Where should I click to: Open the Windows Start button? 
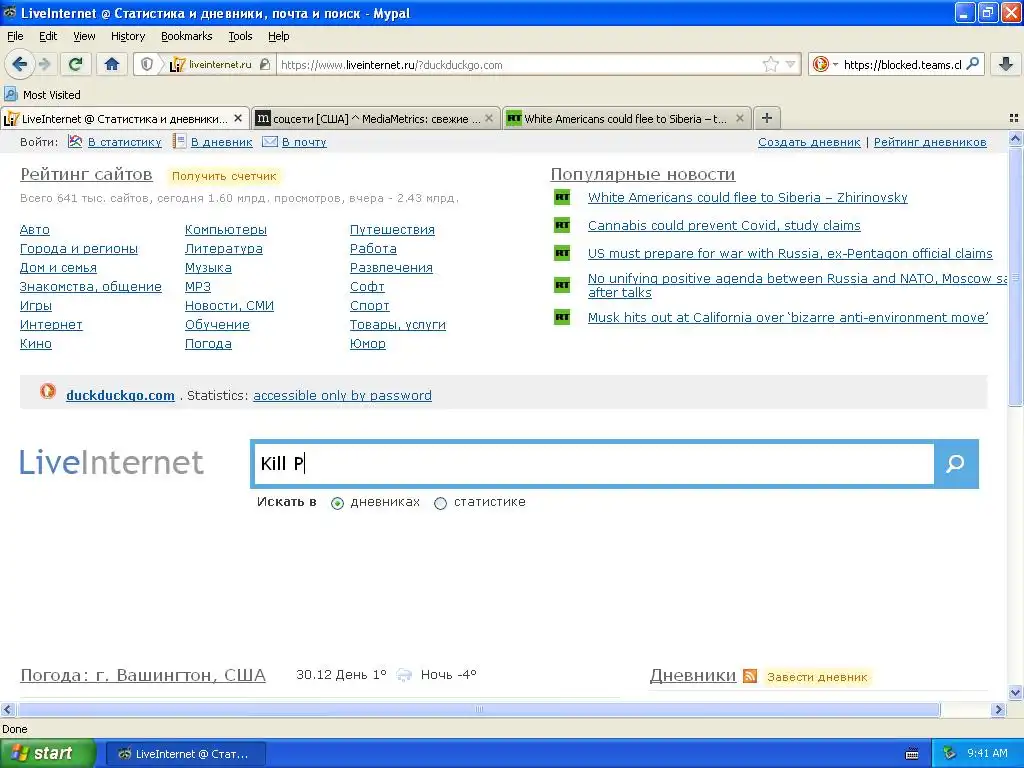pyautogui.click(x=48, y=753)
